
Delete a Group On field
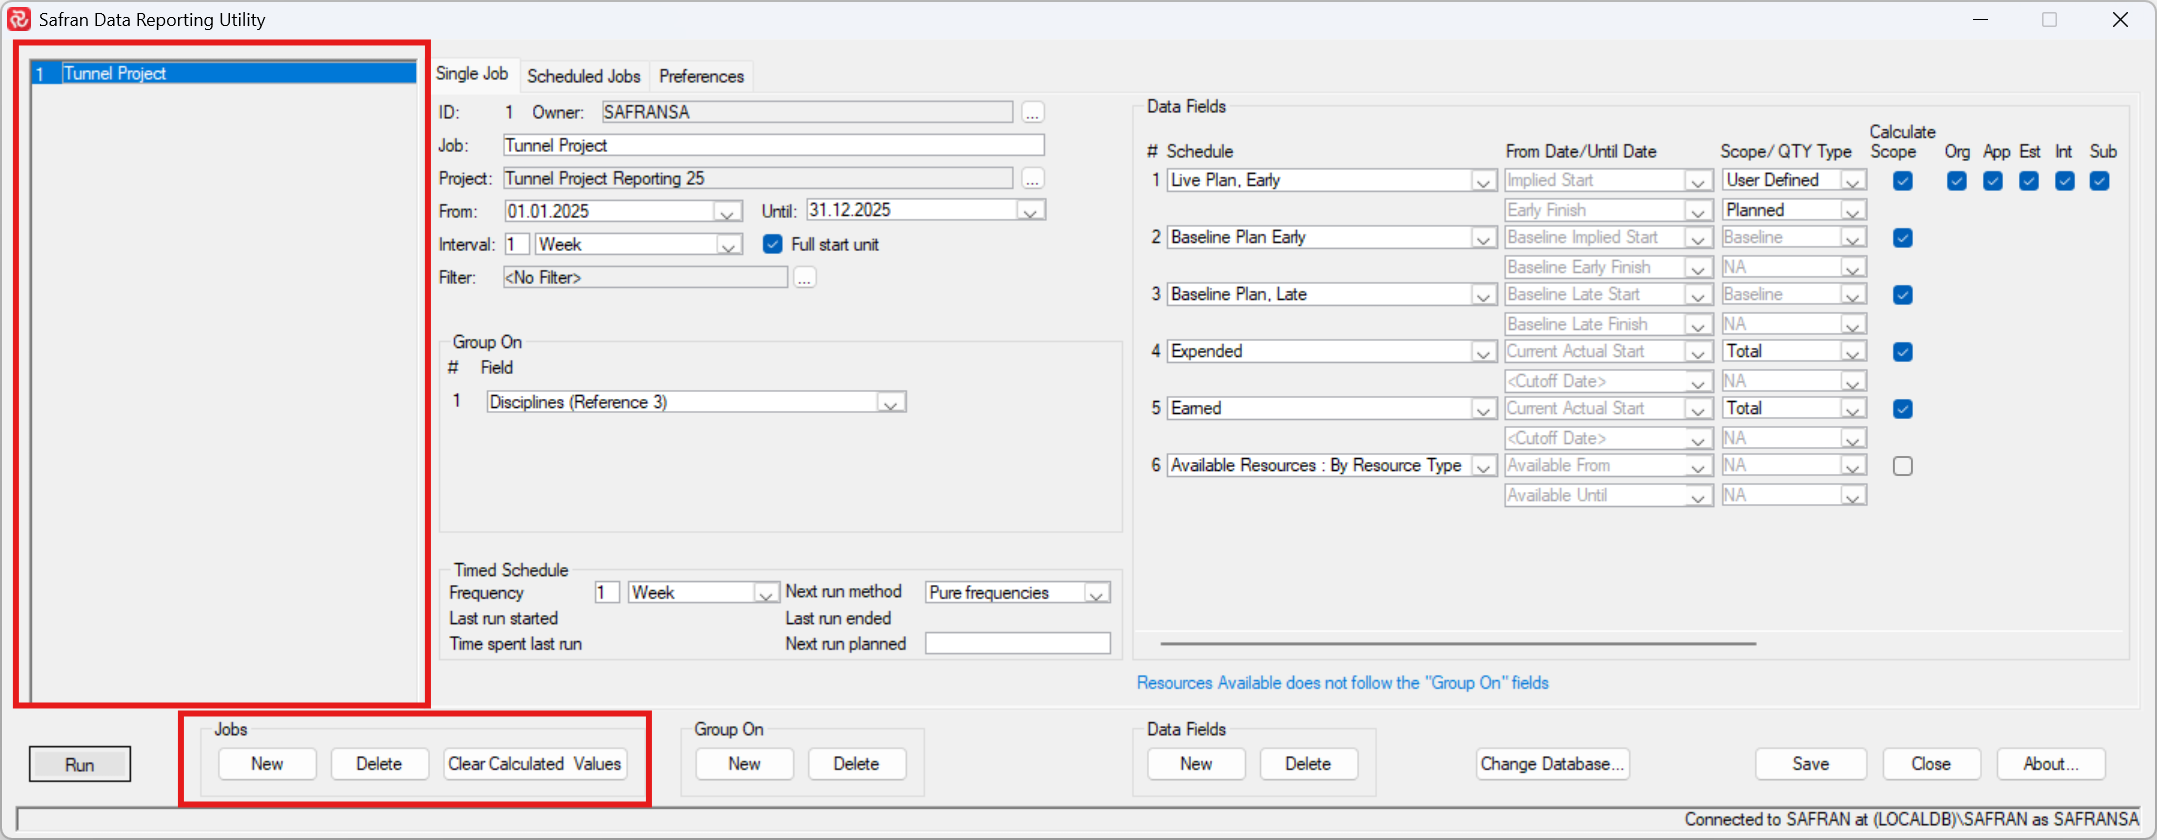point(857,764)
